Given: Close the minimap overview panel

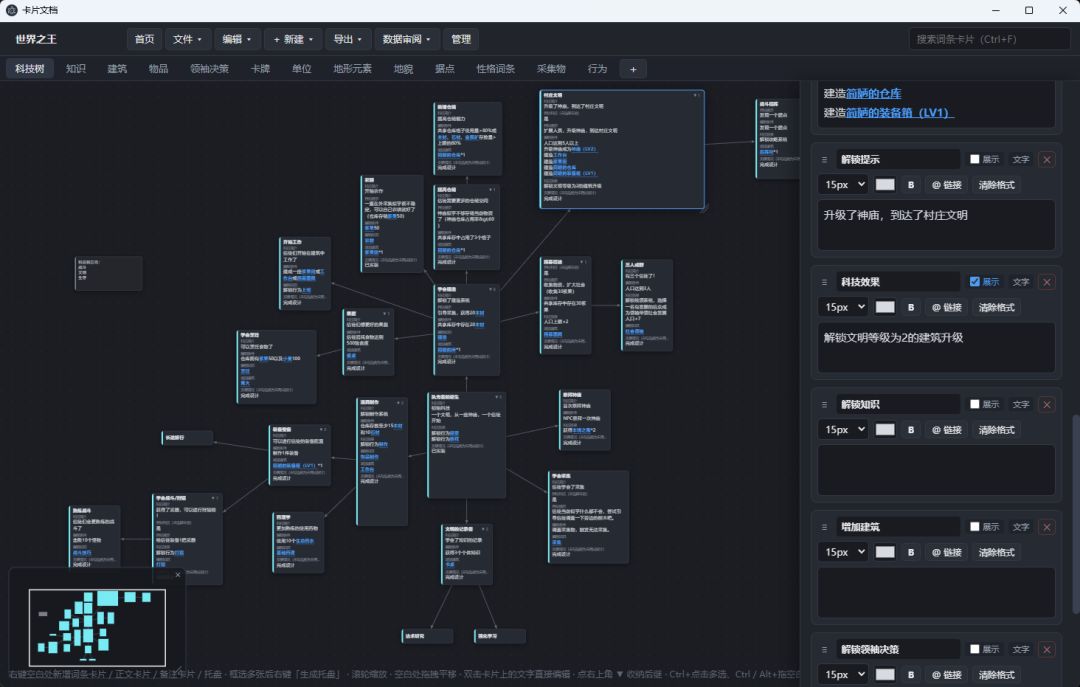Looking at the screenshot, I should [x=178, y=575].
